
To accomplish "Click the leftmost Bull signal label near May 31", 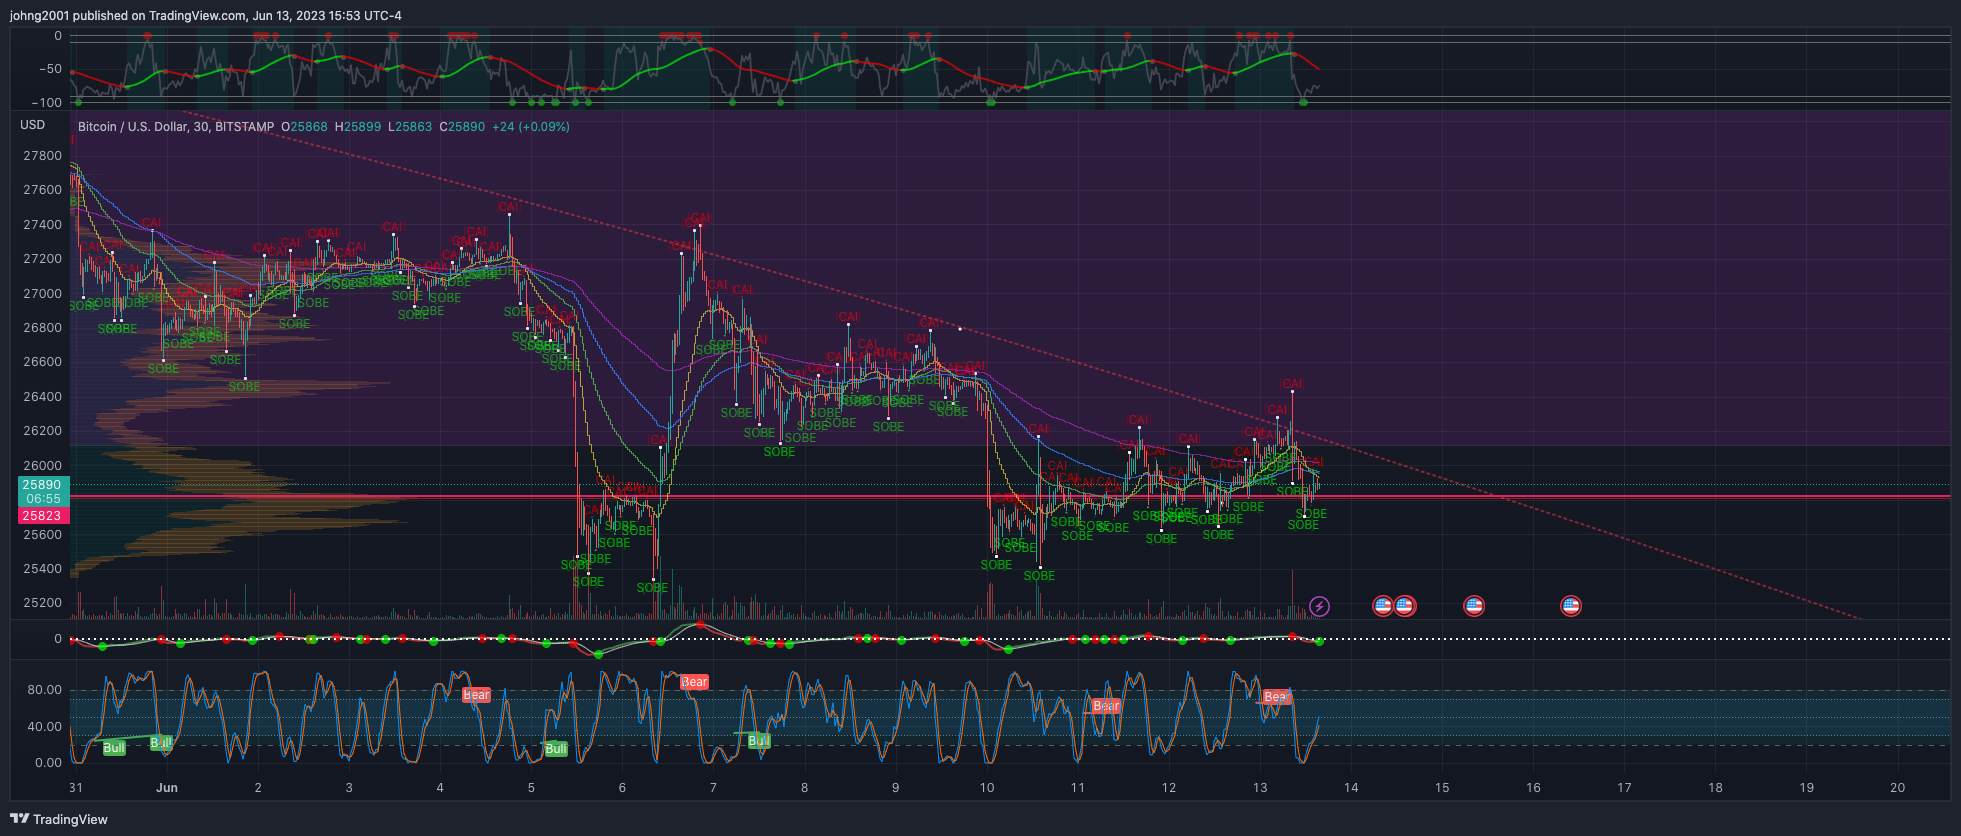I will (x=114, y=748).
